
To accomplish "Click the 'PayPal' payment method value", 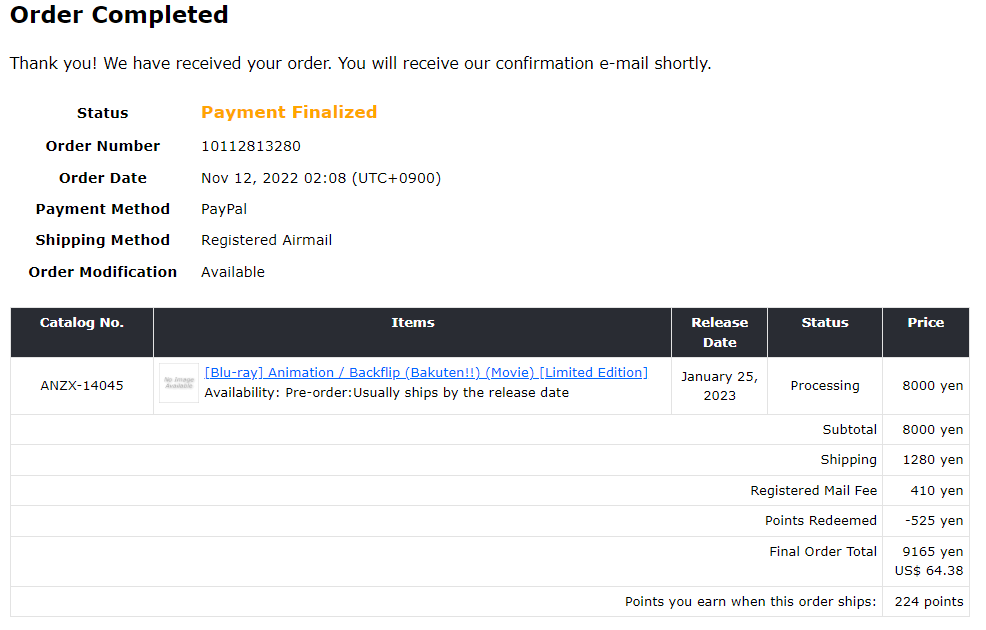I will (224, 209).
